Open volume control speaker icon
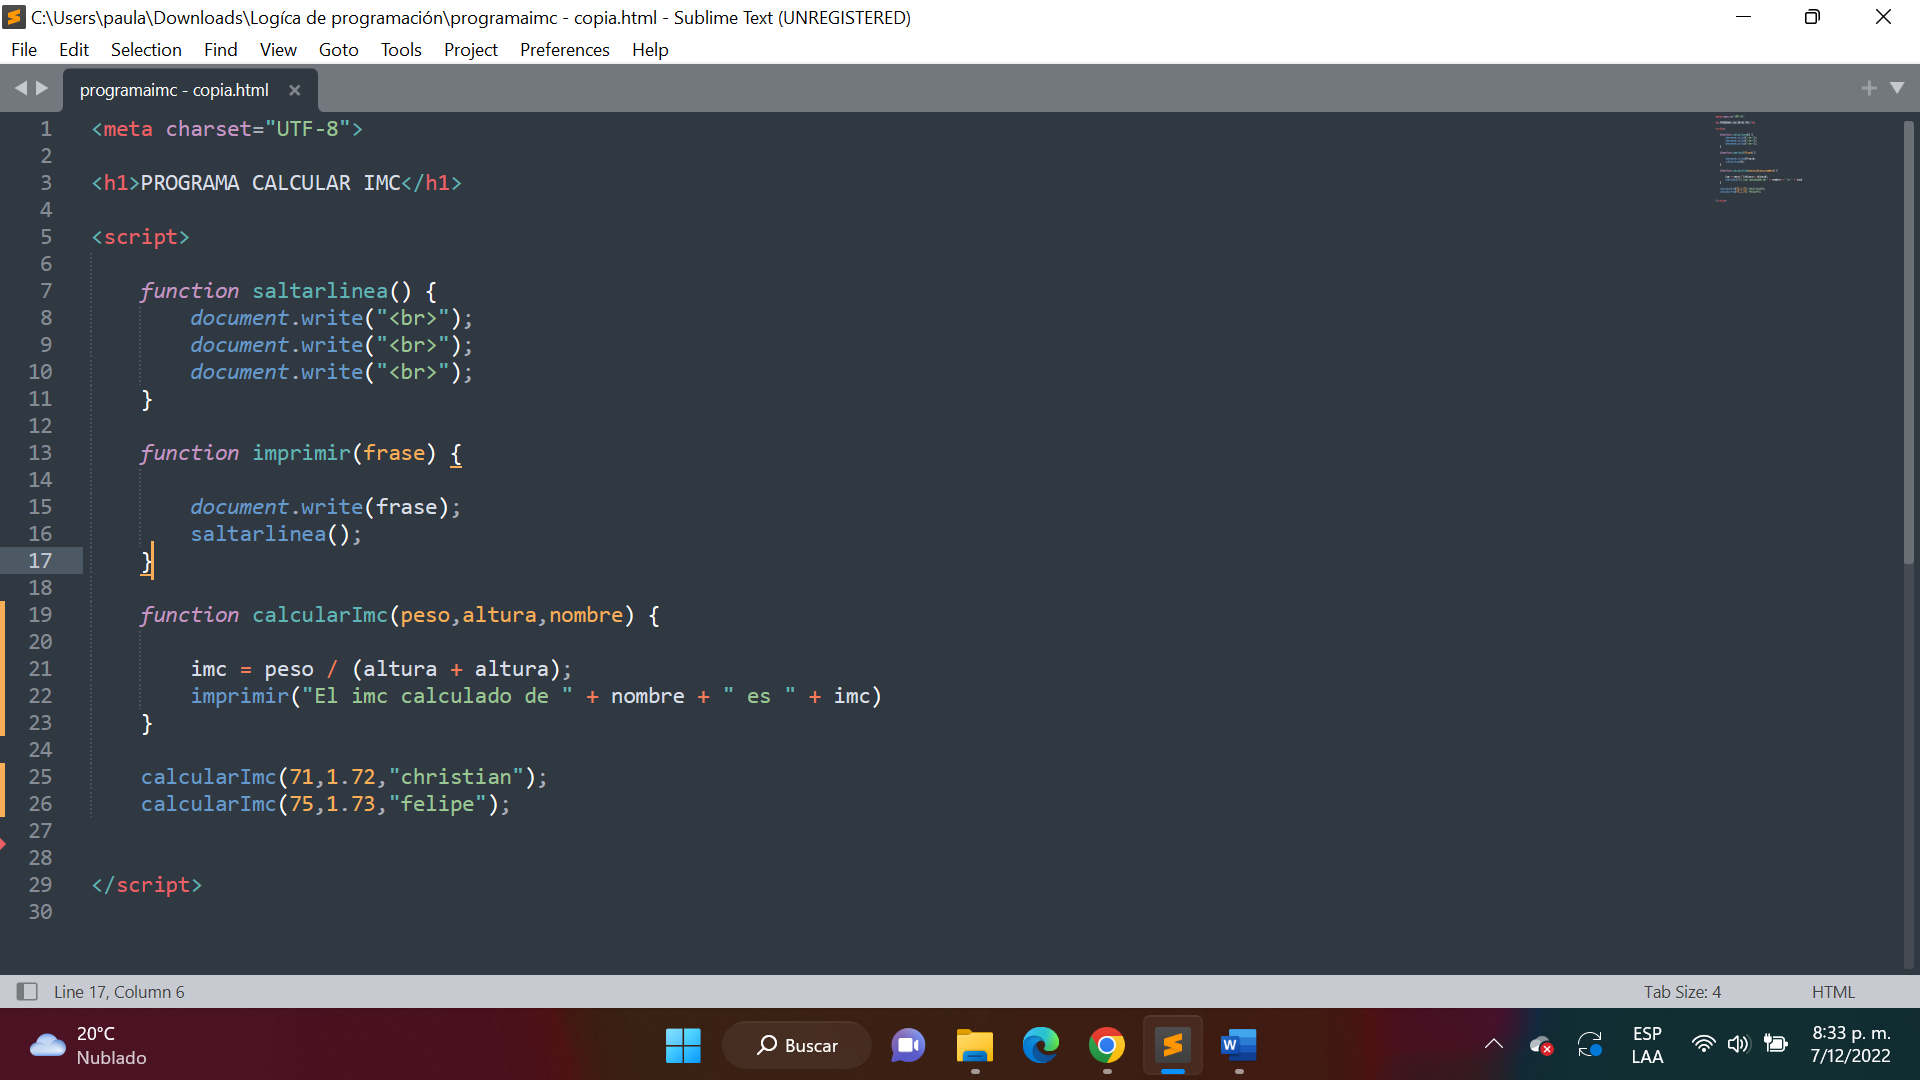The height and width of the screenshot is (1080, 1920). click(x=1739, y=1044)
